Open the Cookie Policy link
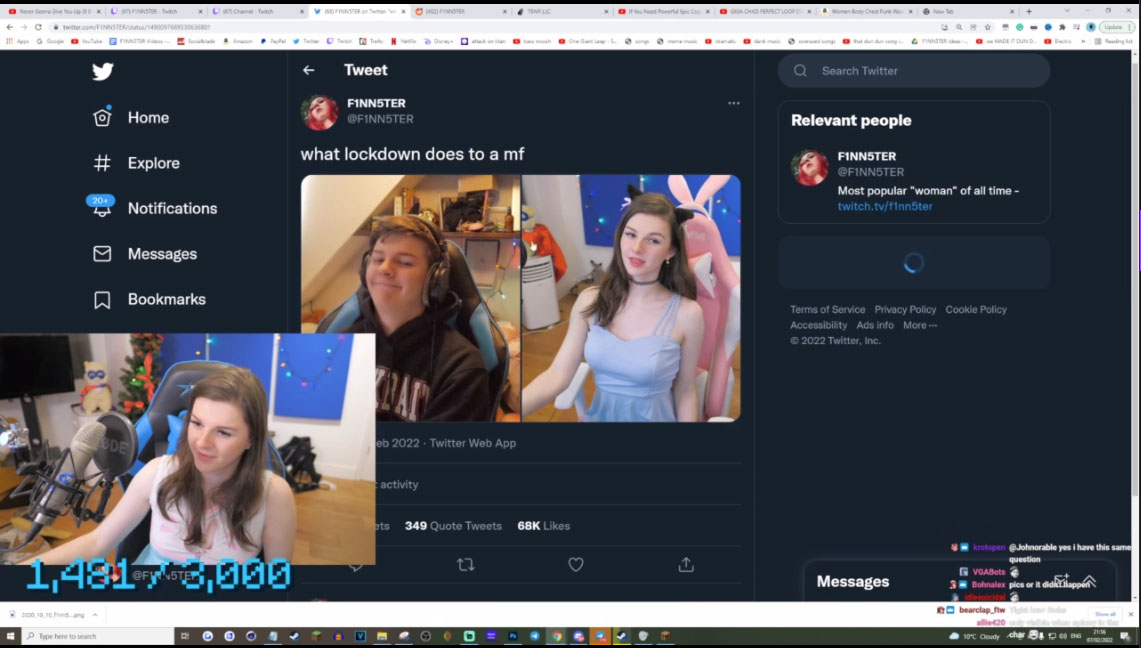The image size is (1141, 648). pos(976,310)
